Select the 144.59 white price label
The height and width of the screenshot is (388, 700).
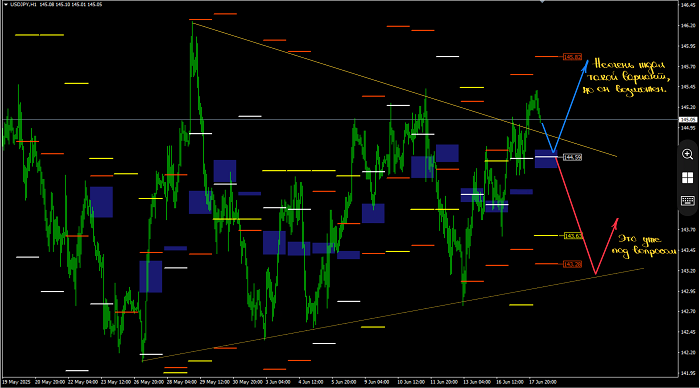coord(572,157)
